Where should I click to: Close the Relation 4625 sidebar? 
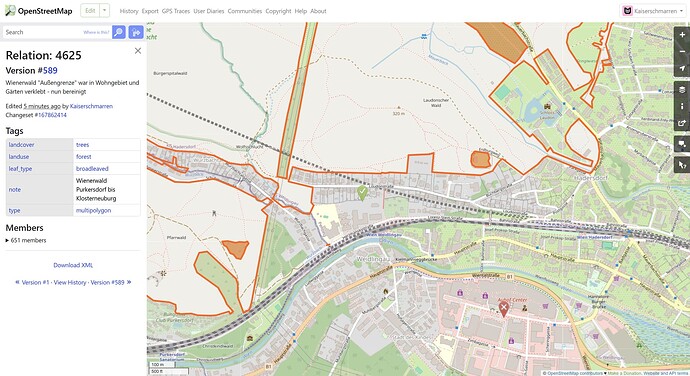point(138,51)
